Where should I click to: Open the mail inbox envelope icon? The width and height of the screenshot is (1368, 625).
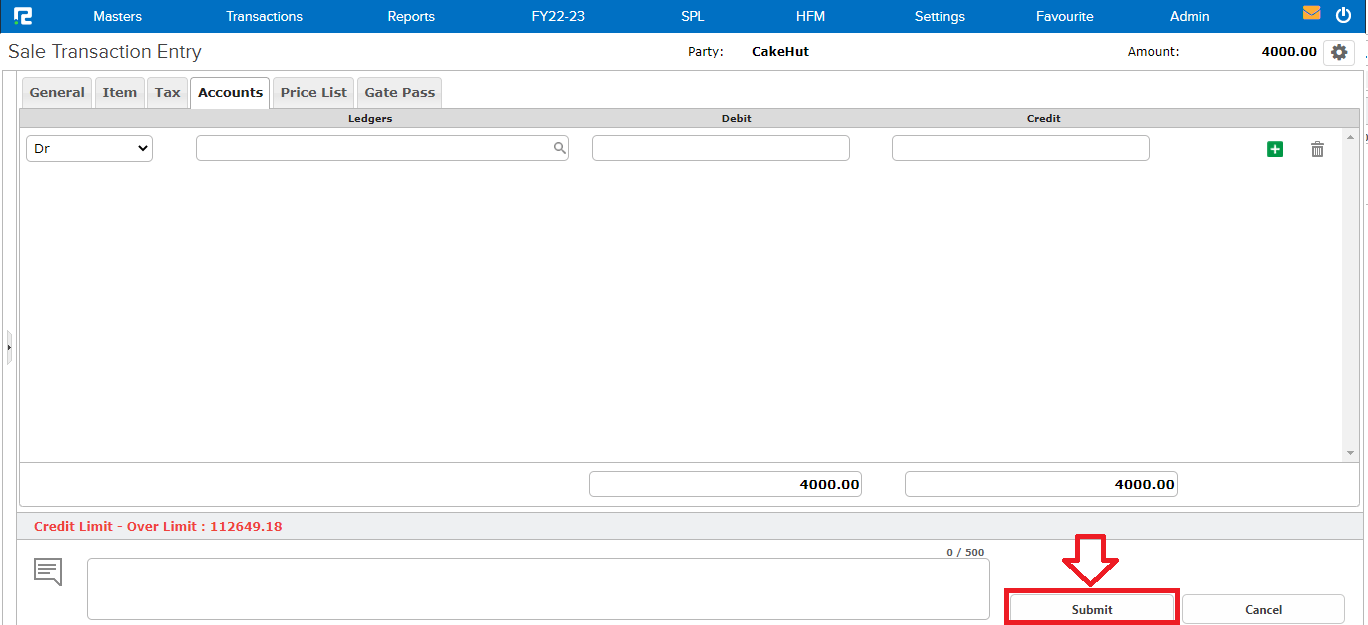pyautogui.click(x=1312, y=14)
